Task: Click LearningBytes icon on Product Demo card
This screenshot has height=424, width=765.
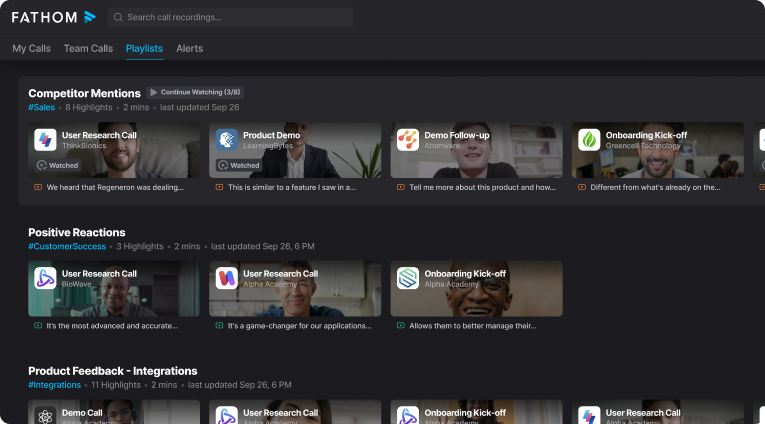Action: pos(226,140)
